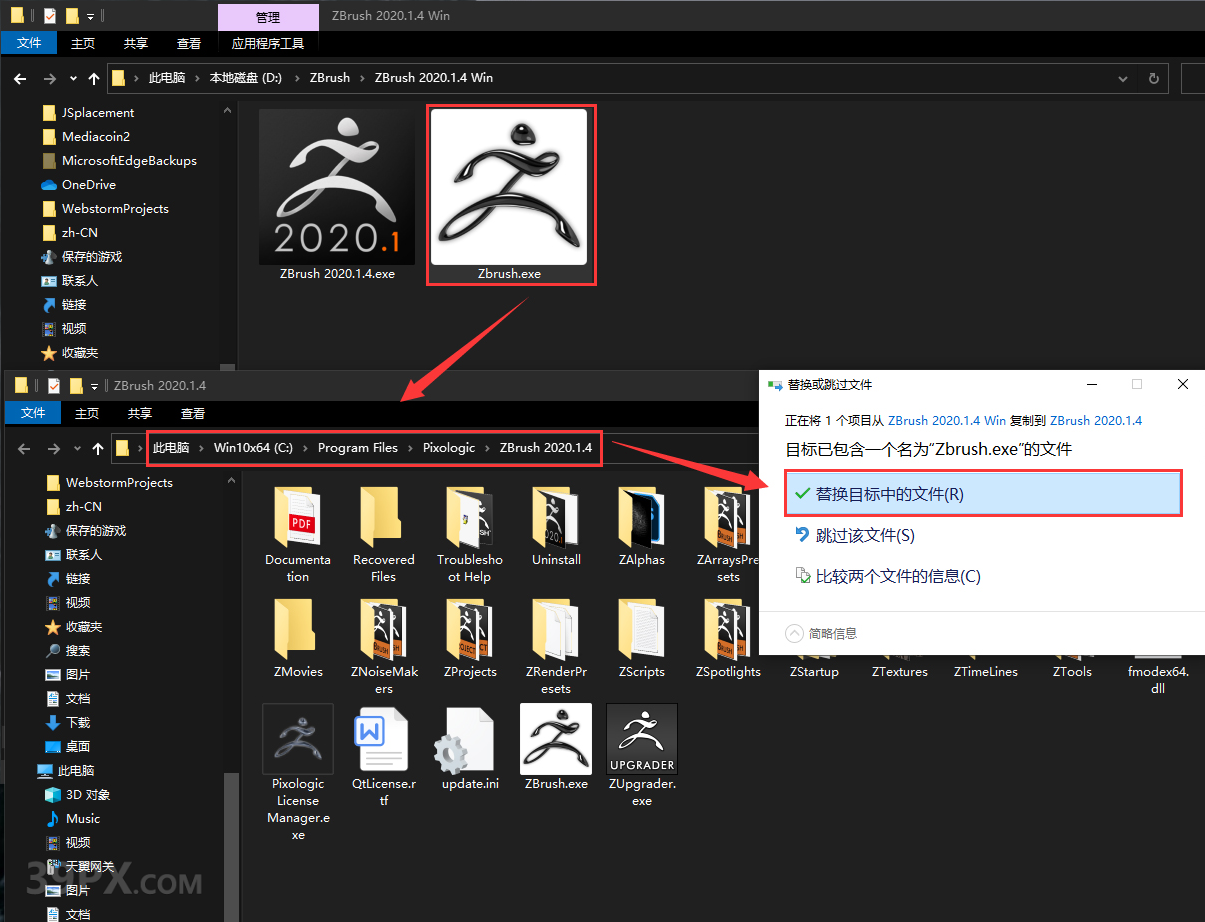The height and width of the screenshot is (922, 1205).
Task: Open the ZSpotlights folder
Action: point(728,640)
